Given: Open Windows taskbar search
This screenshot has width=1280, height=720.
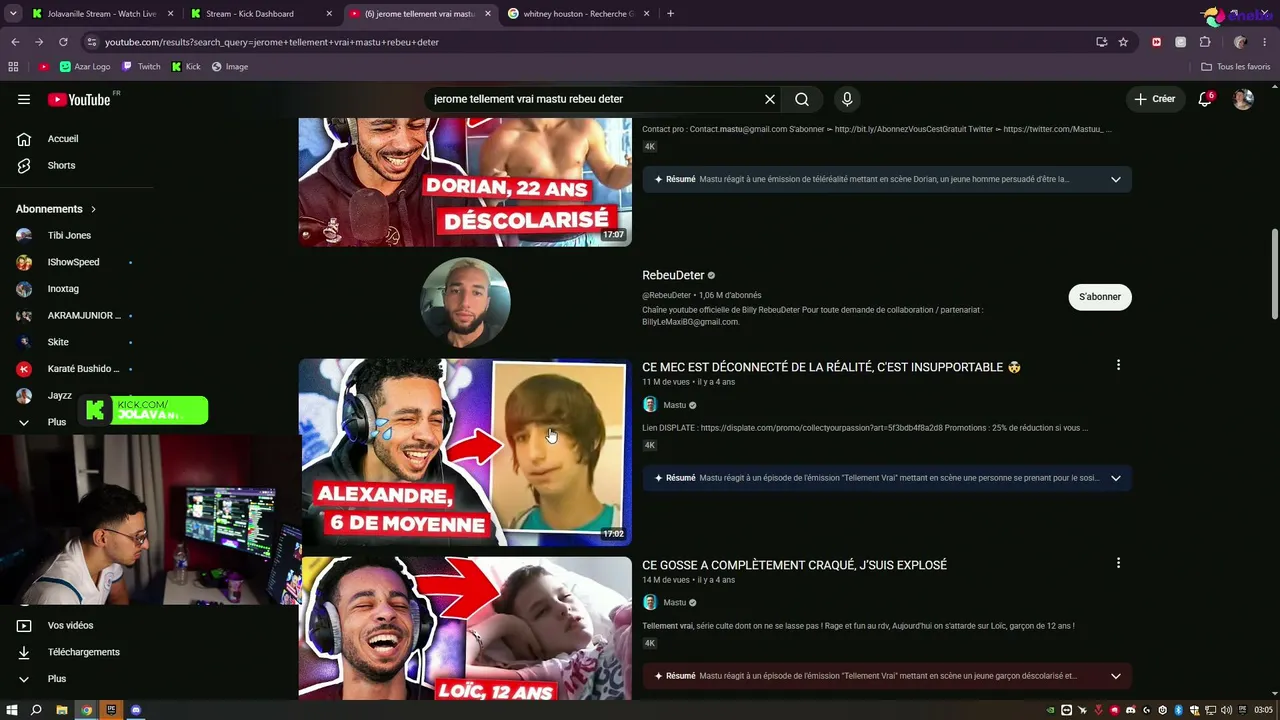Looking at the screenshot, I should 36,710.
